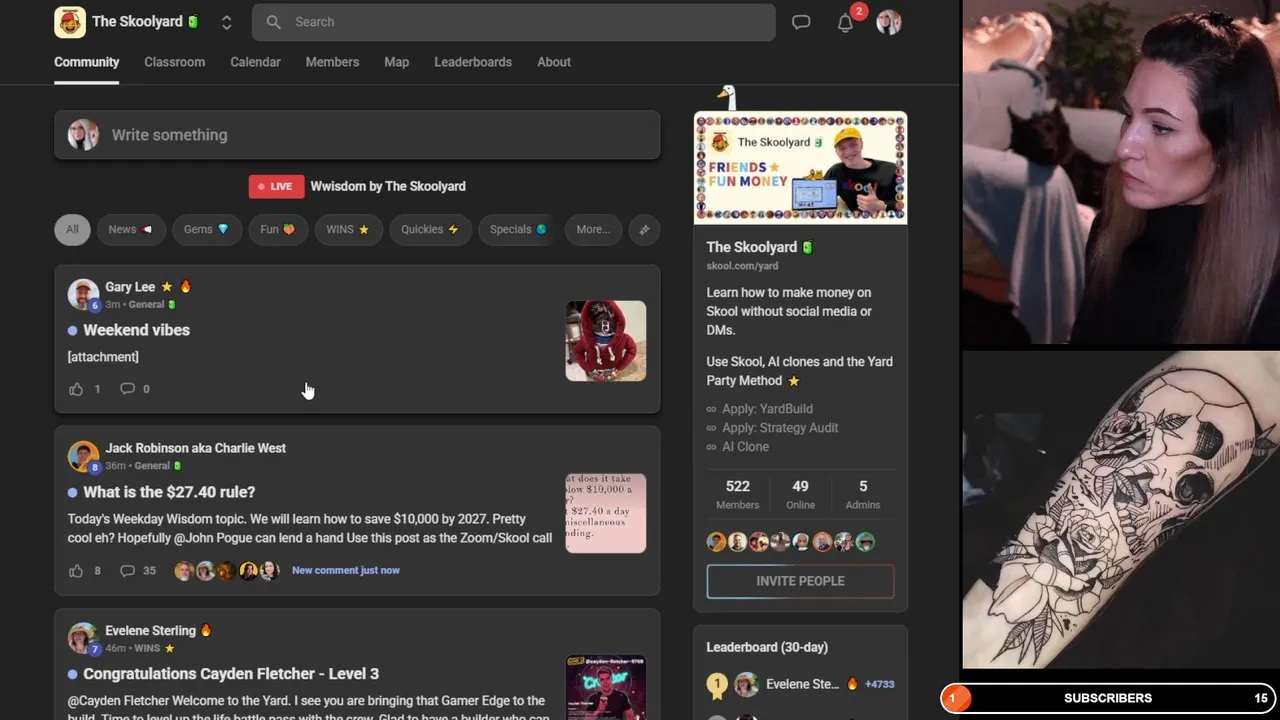Click The Skoolyard sidebar banner image
Viewport: 1280px width, 720px height.
[x=800, y=168]
